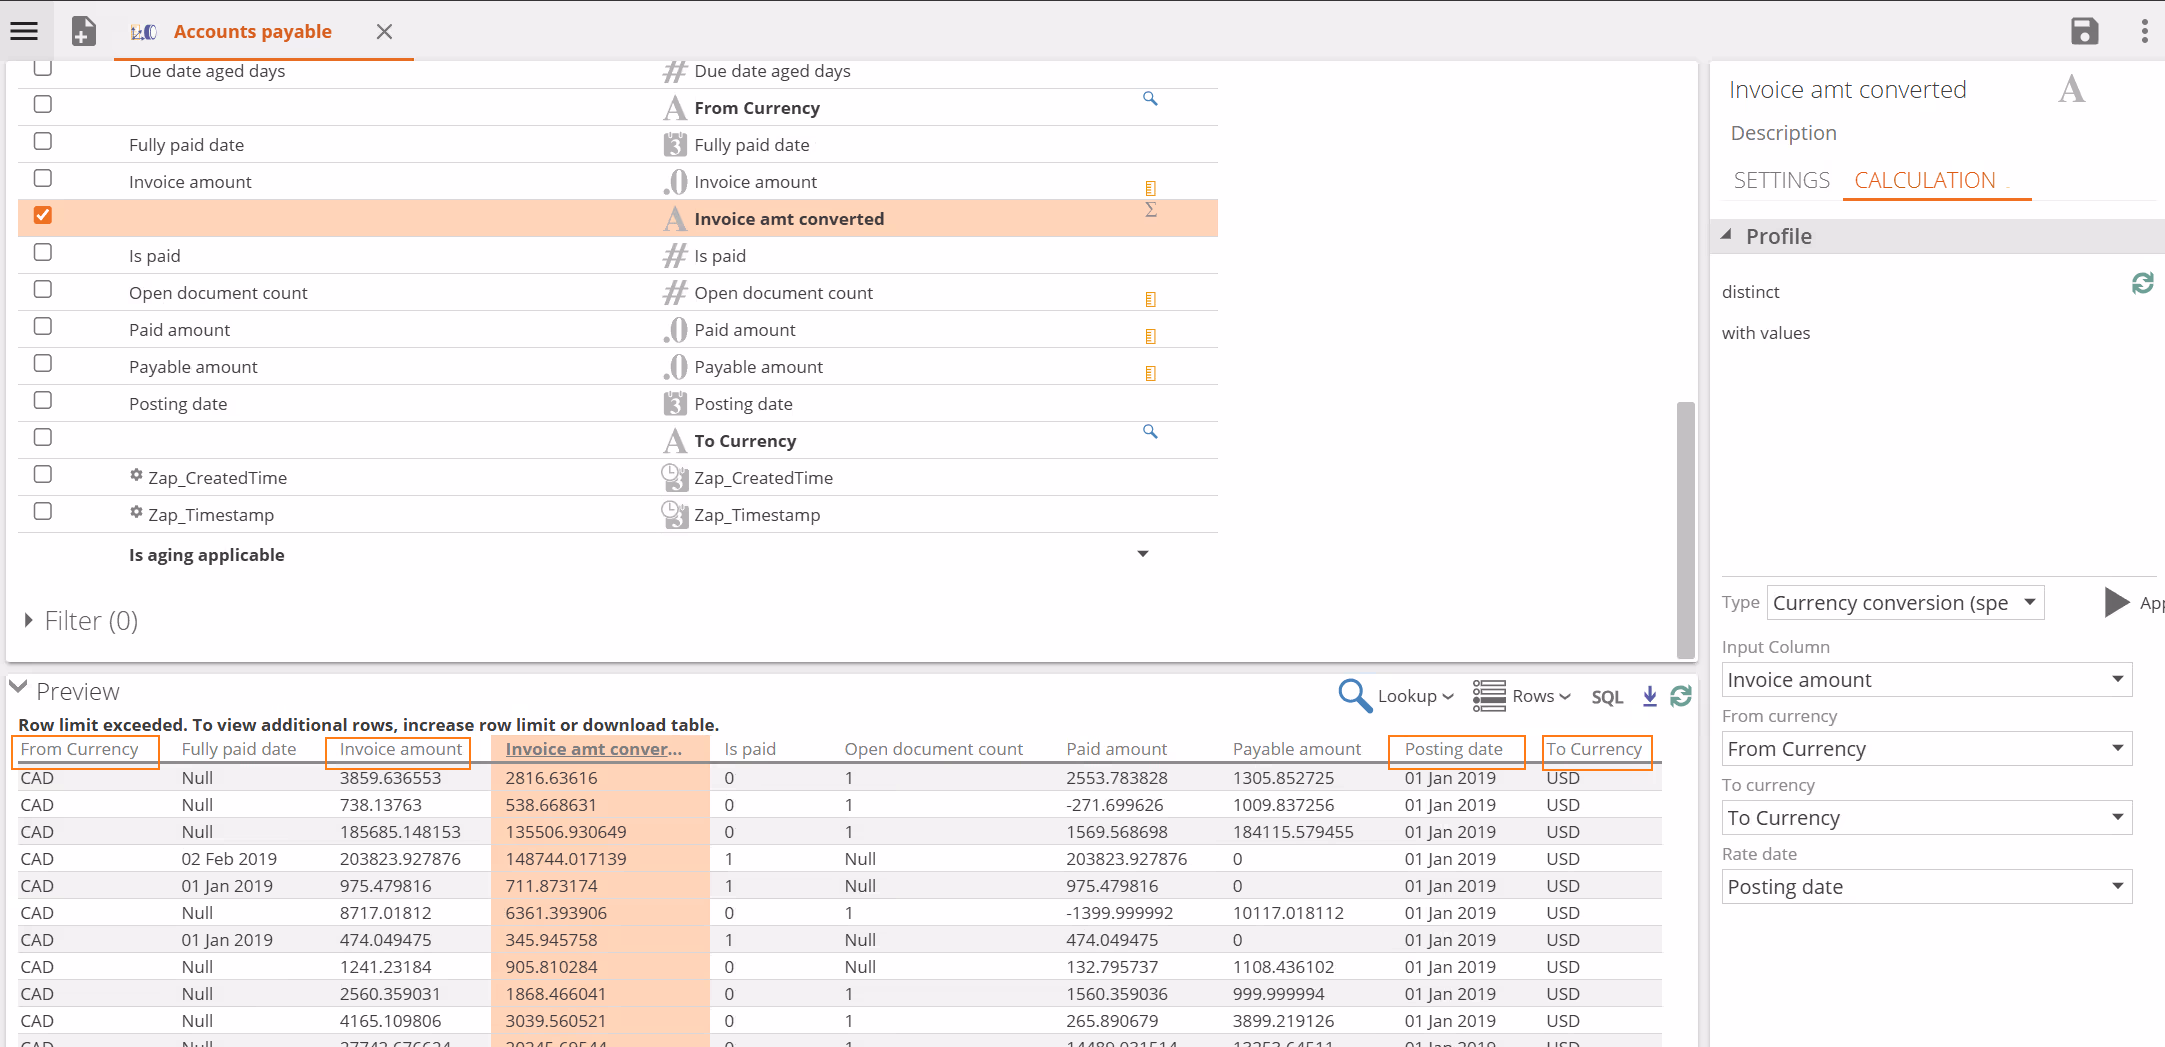Select the Accounts payable tab
This screenshot has height=1047, width=2165.
(x=252, y=31)
